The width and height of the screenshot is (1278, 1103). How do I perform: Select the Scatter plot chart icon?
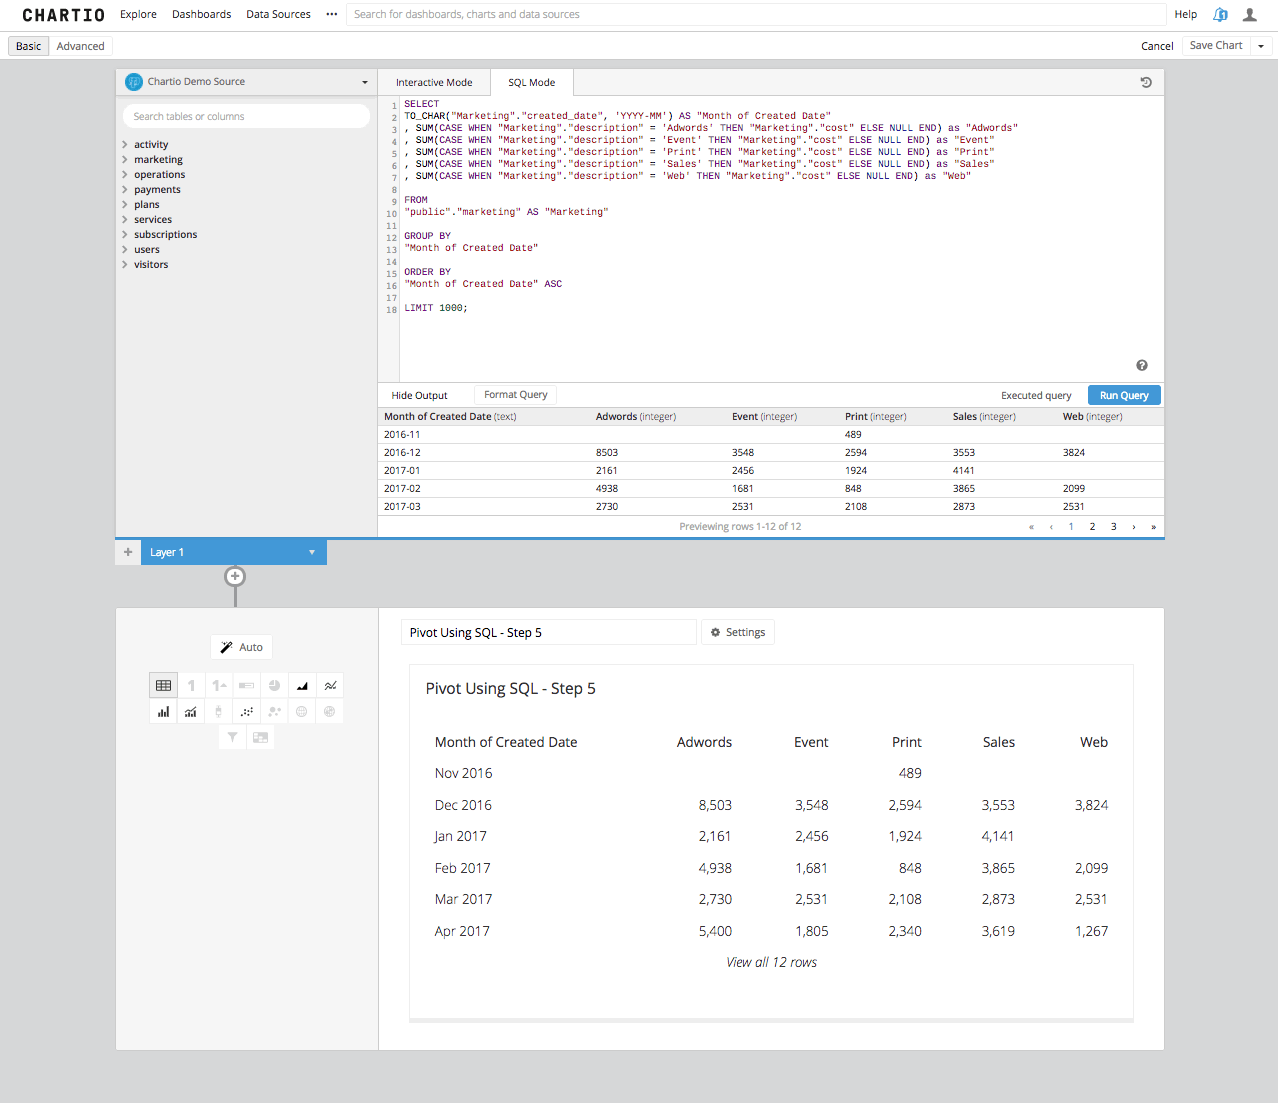(246, 712)
